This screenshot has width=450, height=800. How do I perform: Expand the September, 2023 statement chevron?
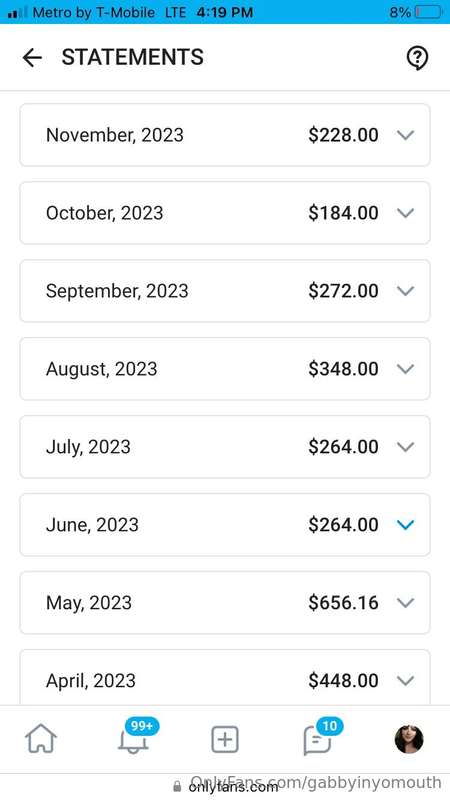[x=406, y=291]
